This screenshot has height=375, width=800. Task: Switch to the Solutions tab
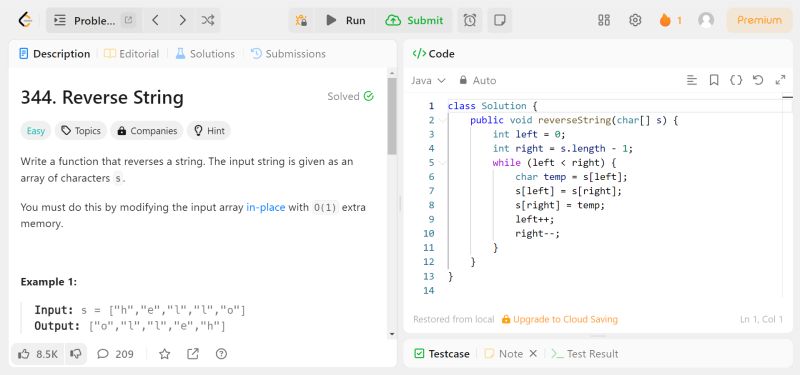coord(205,54)
